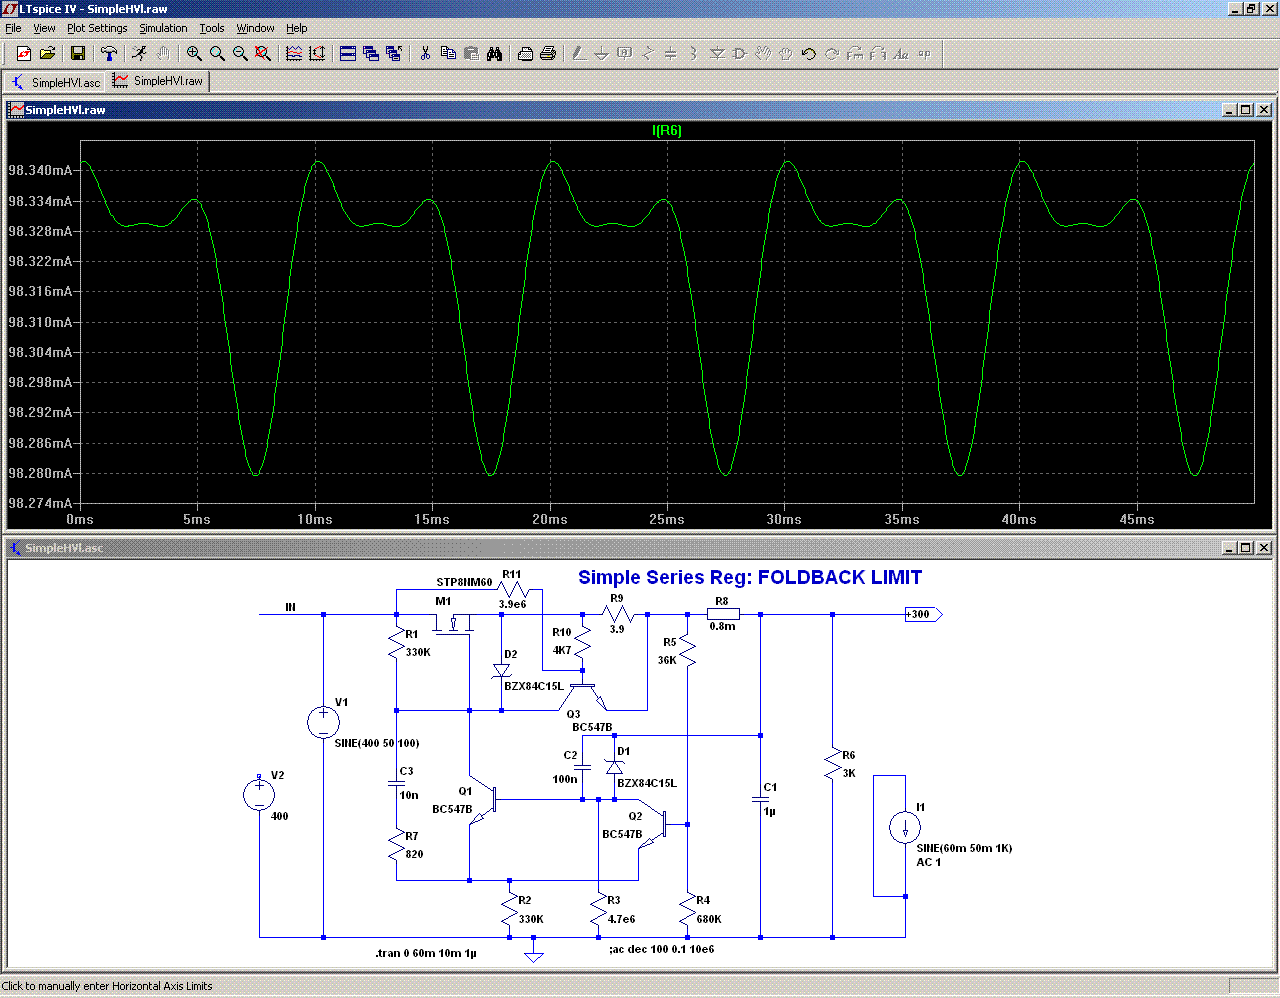
Task: Click the STP8NM60 MOSFET label
Action: [x=464, y=582]
